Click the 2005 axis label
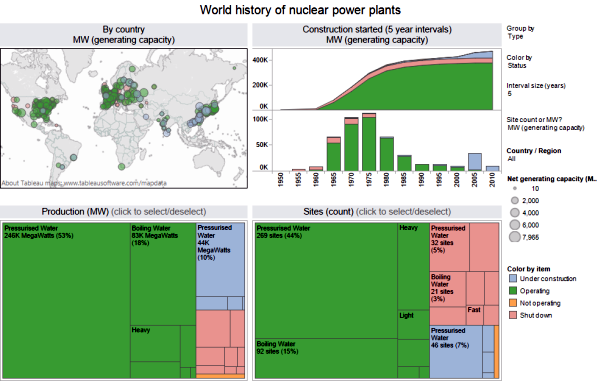600x381 pixels. [x=475, y=180]
